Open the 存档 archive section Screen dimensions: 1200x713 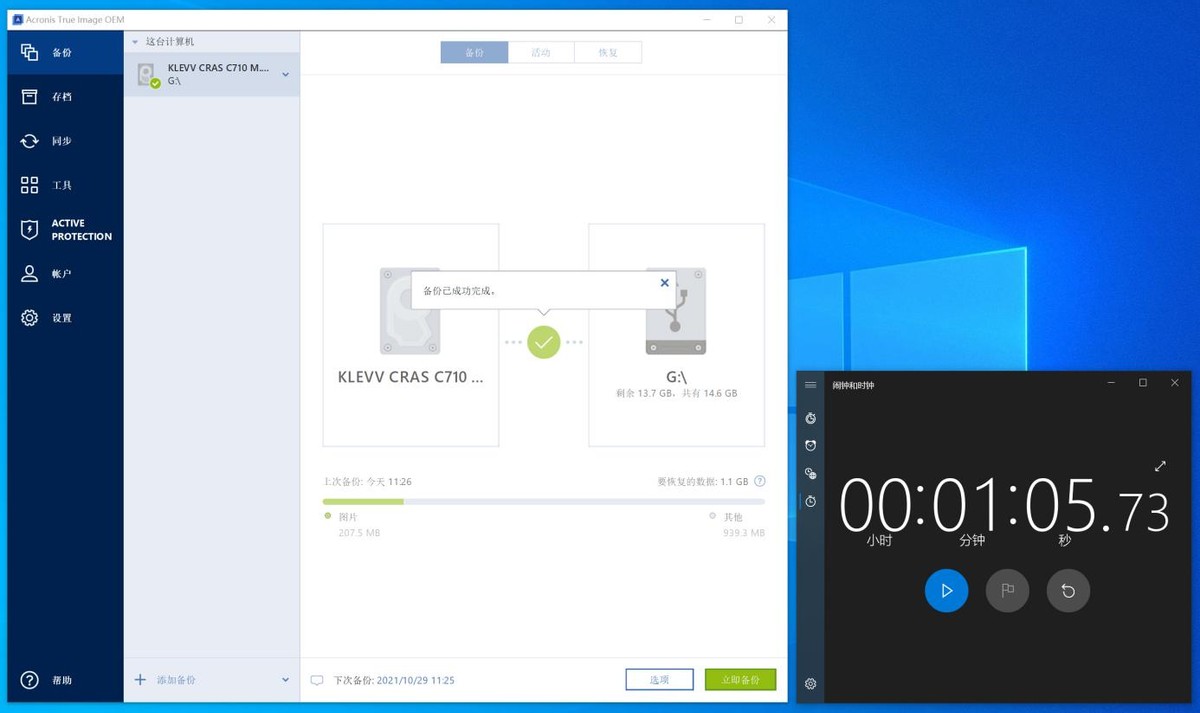click(x=65, y=97)
